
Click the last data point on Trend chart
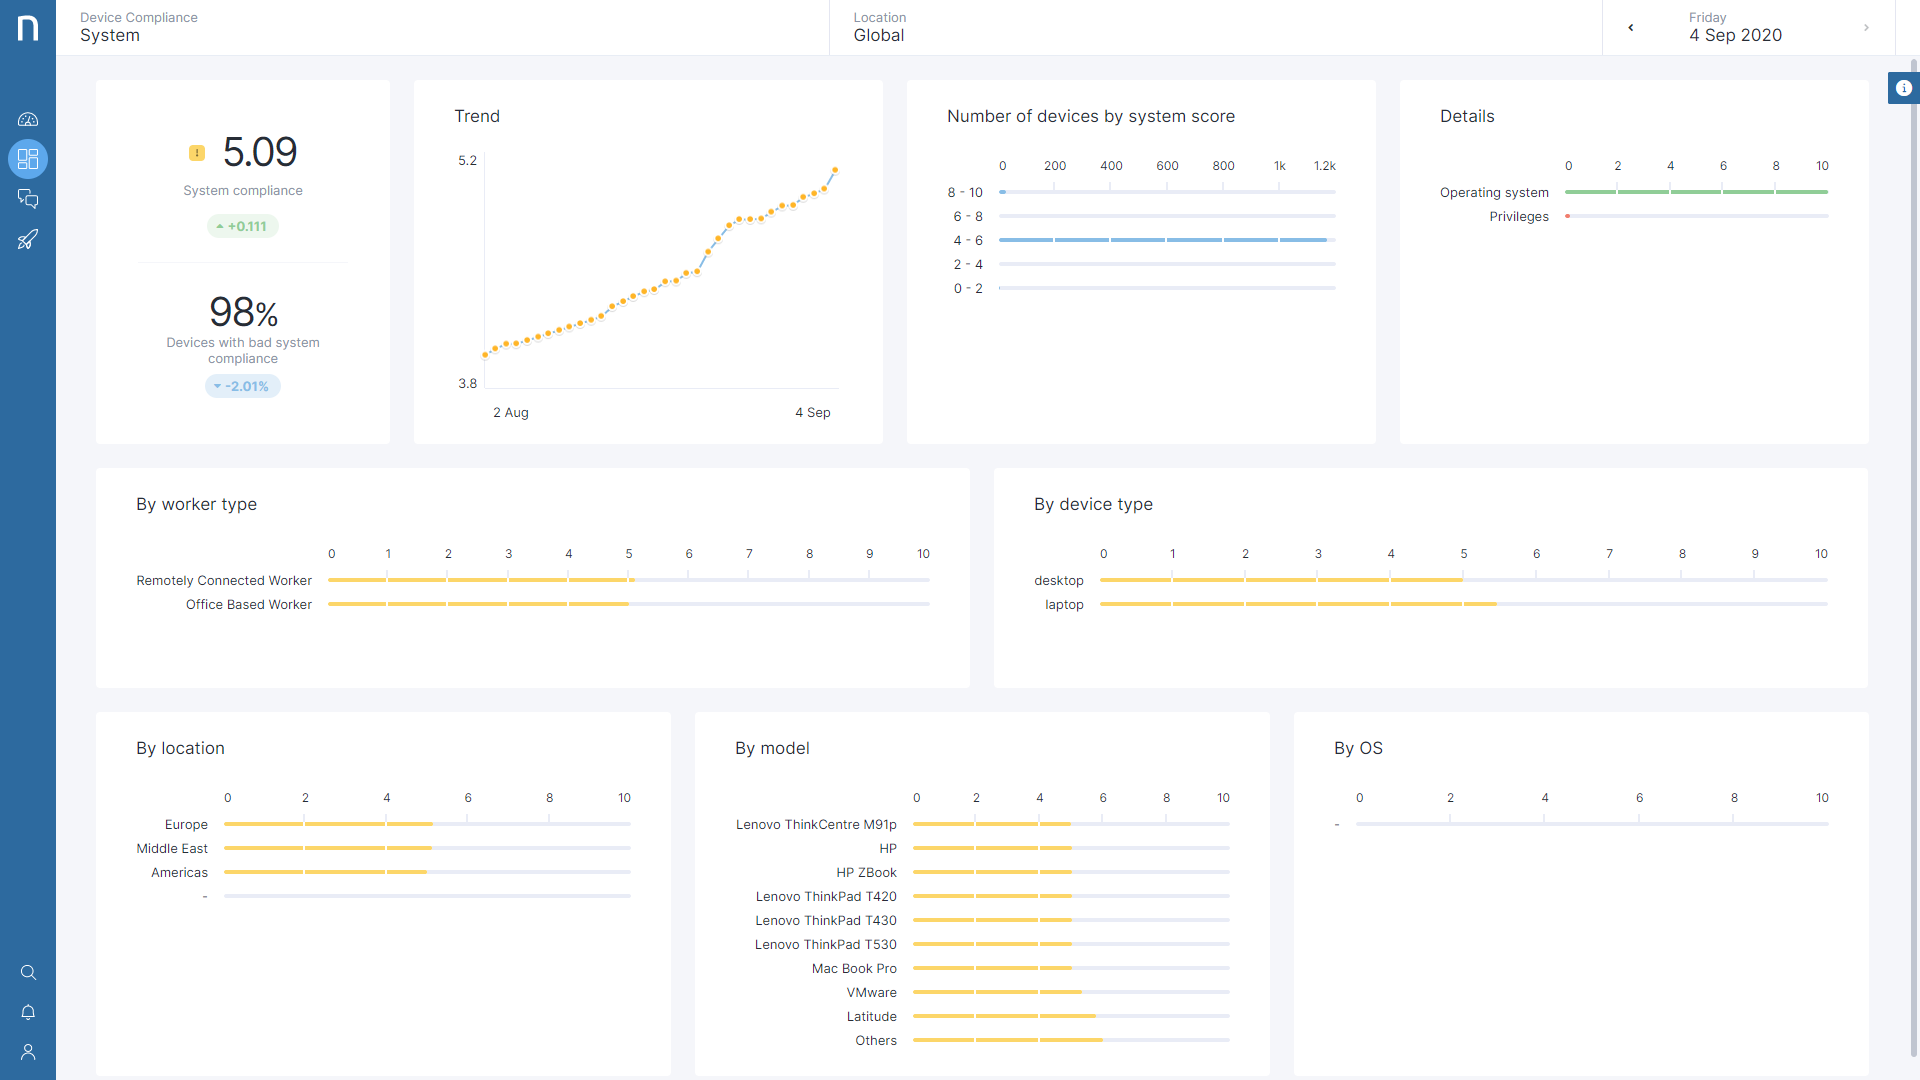click(x=835, y=170)
